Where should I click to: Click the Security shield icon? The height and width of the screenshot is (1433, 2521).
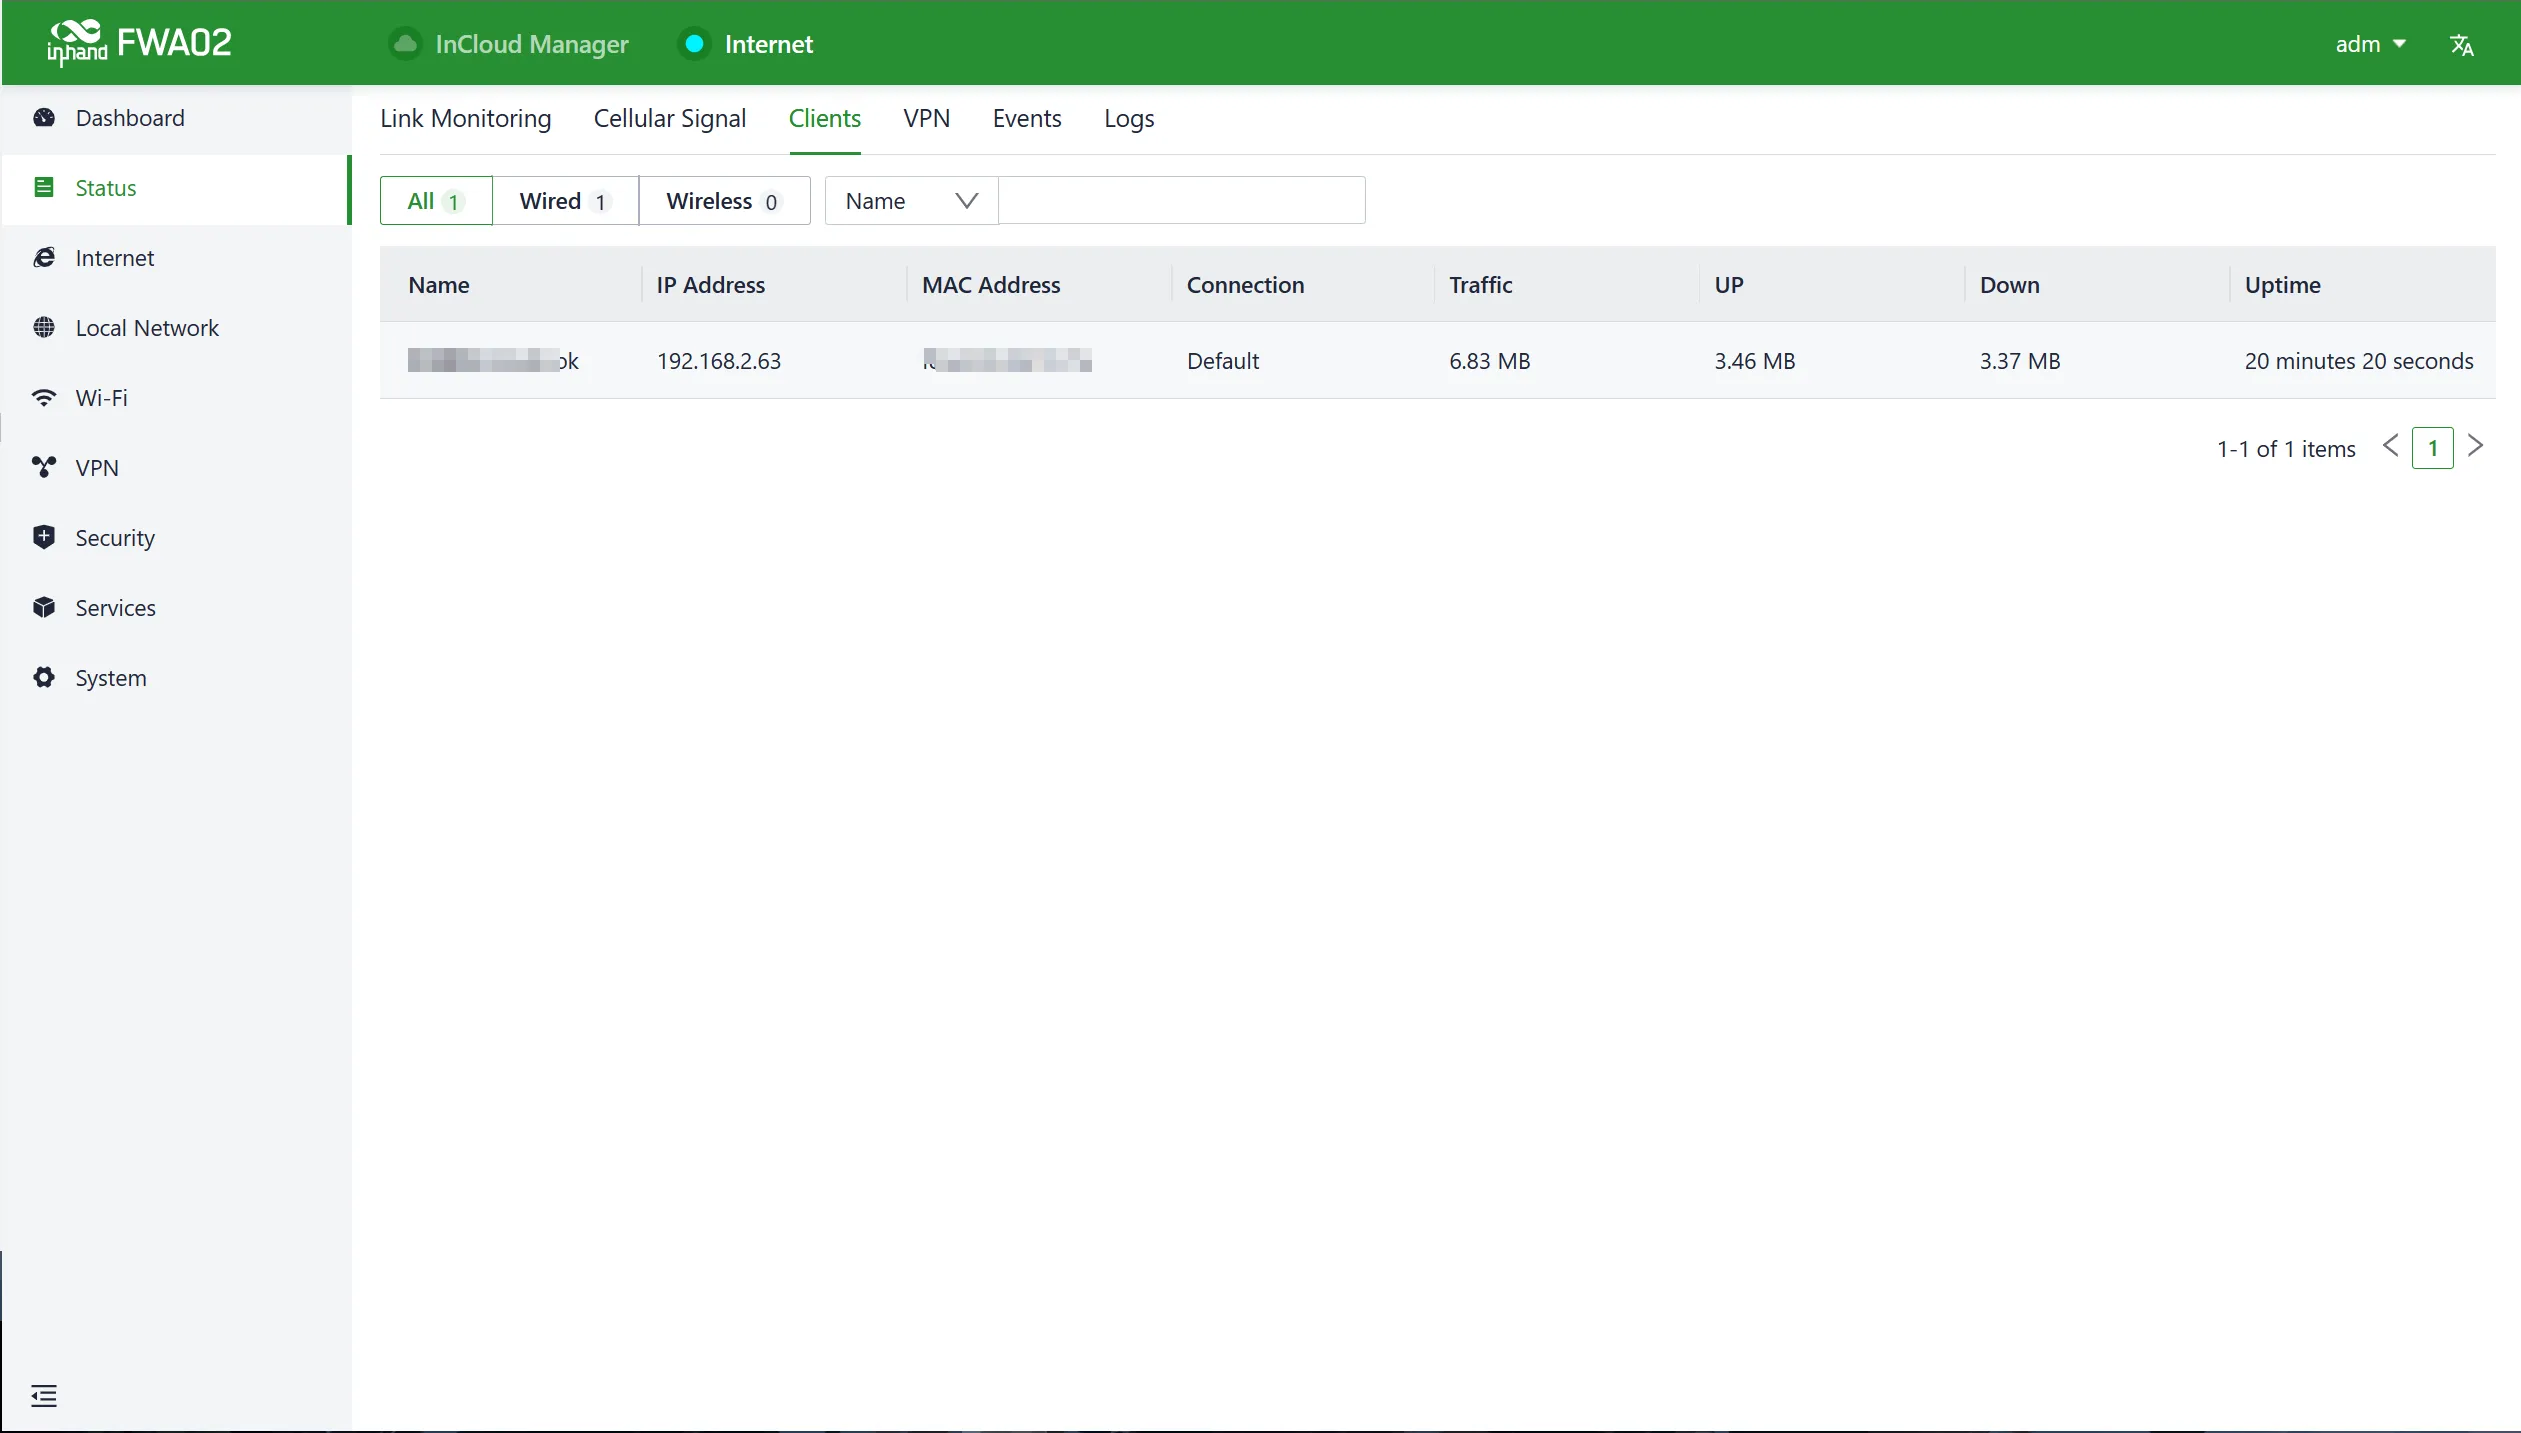point(44,538)
